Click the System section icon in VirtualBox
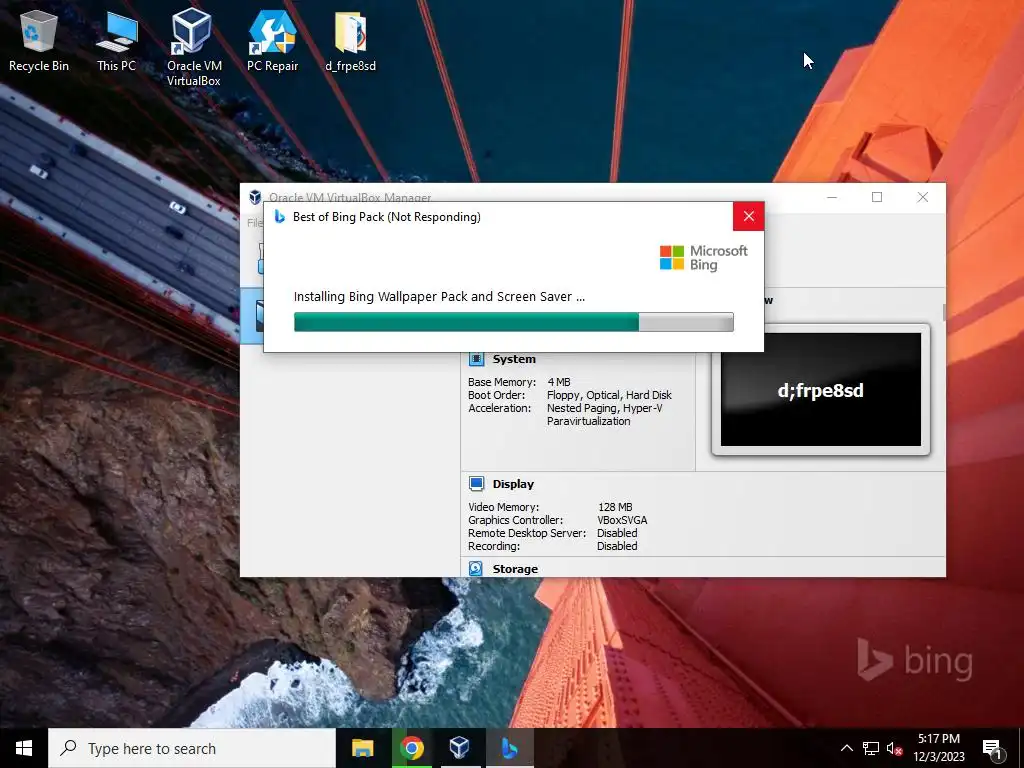1024x768 pixels. pyautogui.click(x=476, y=359)
